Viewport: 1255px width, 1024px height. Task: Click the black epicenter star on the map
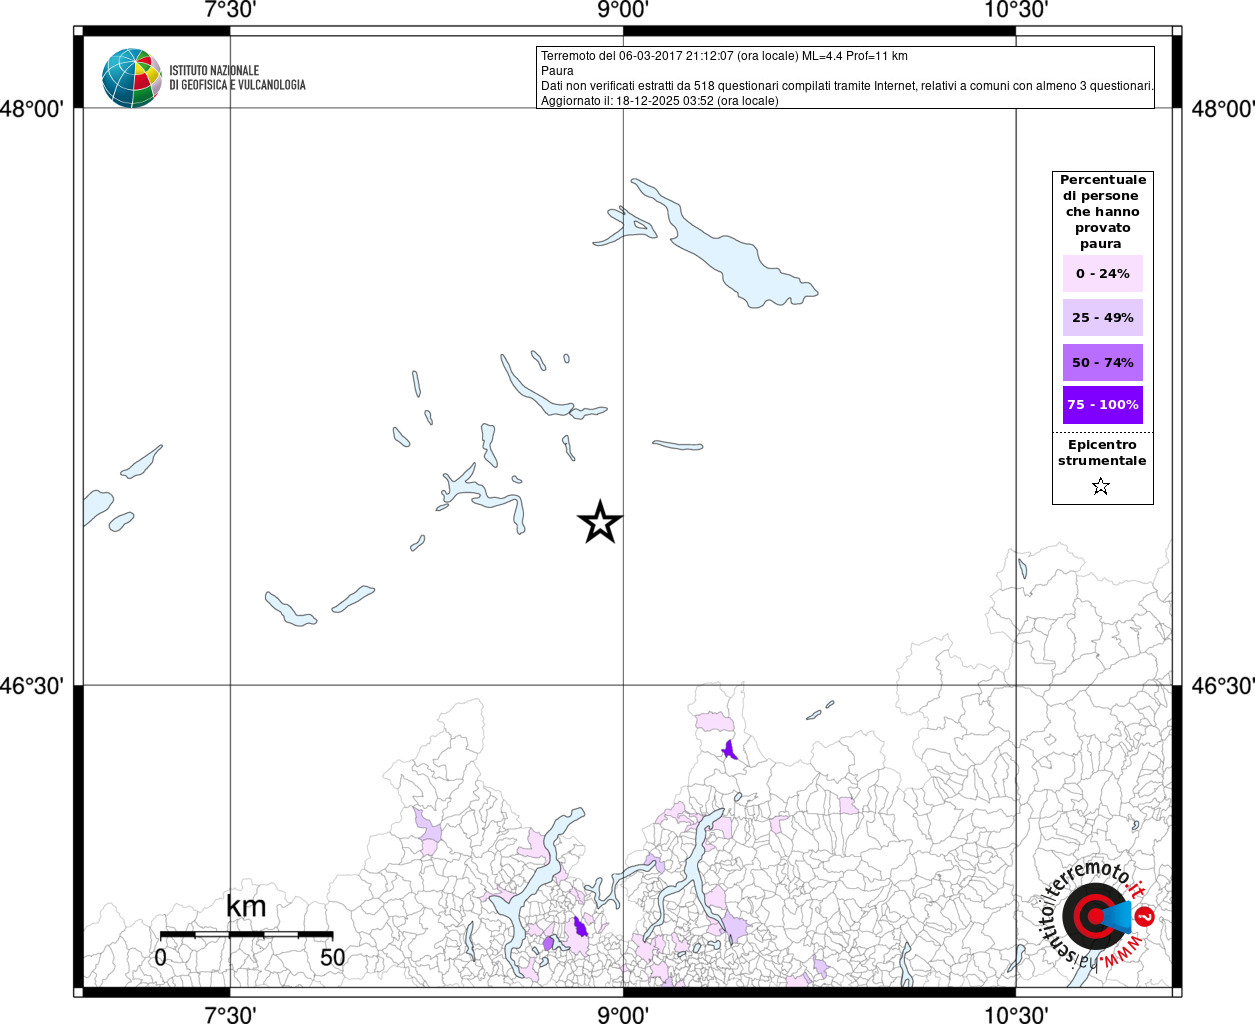[600, 522]
